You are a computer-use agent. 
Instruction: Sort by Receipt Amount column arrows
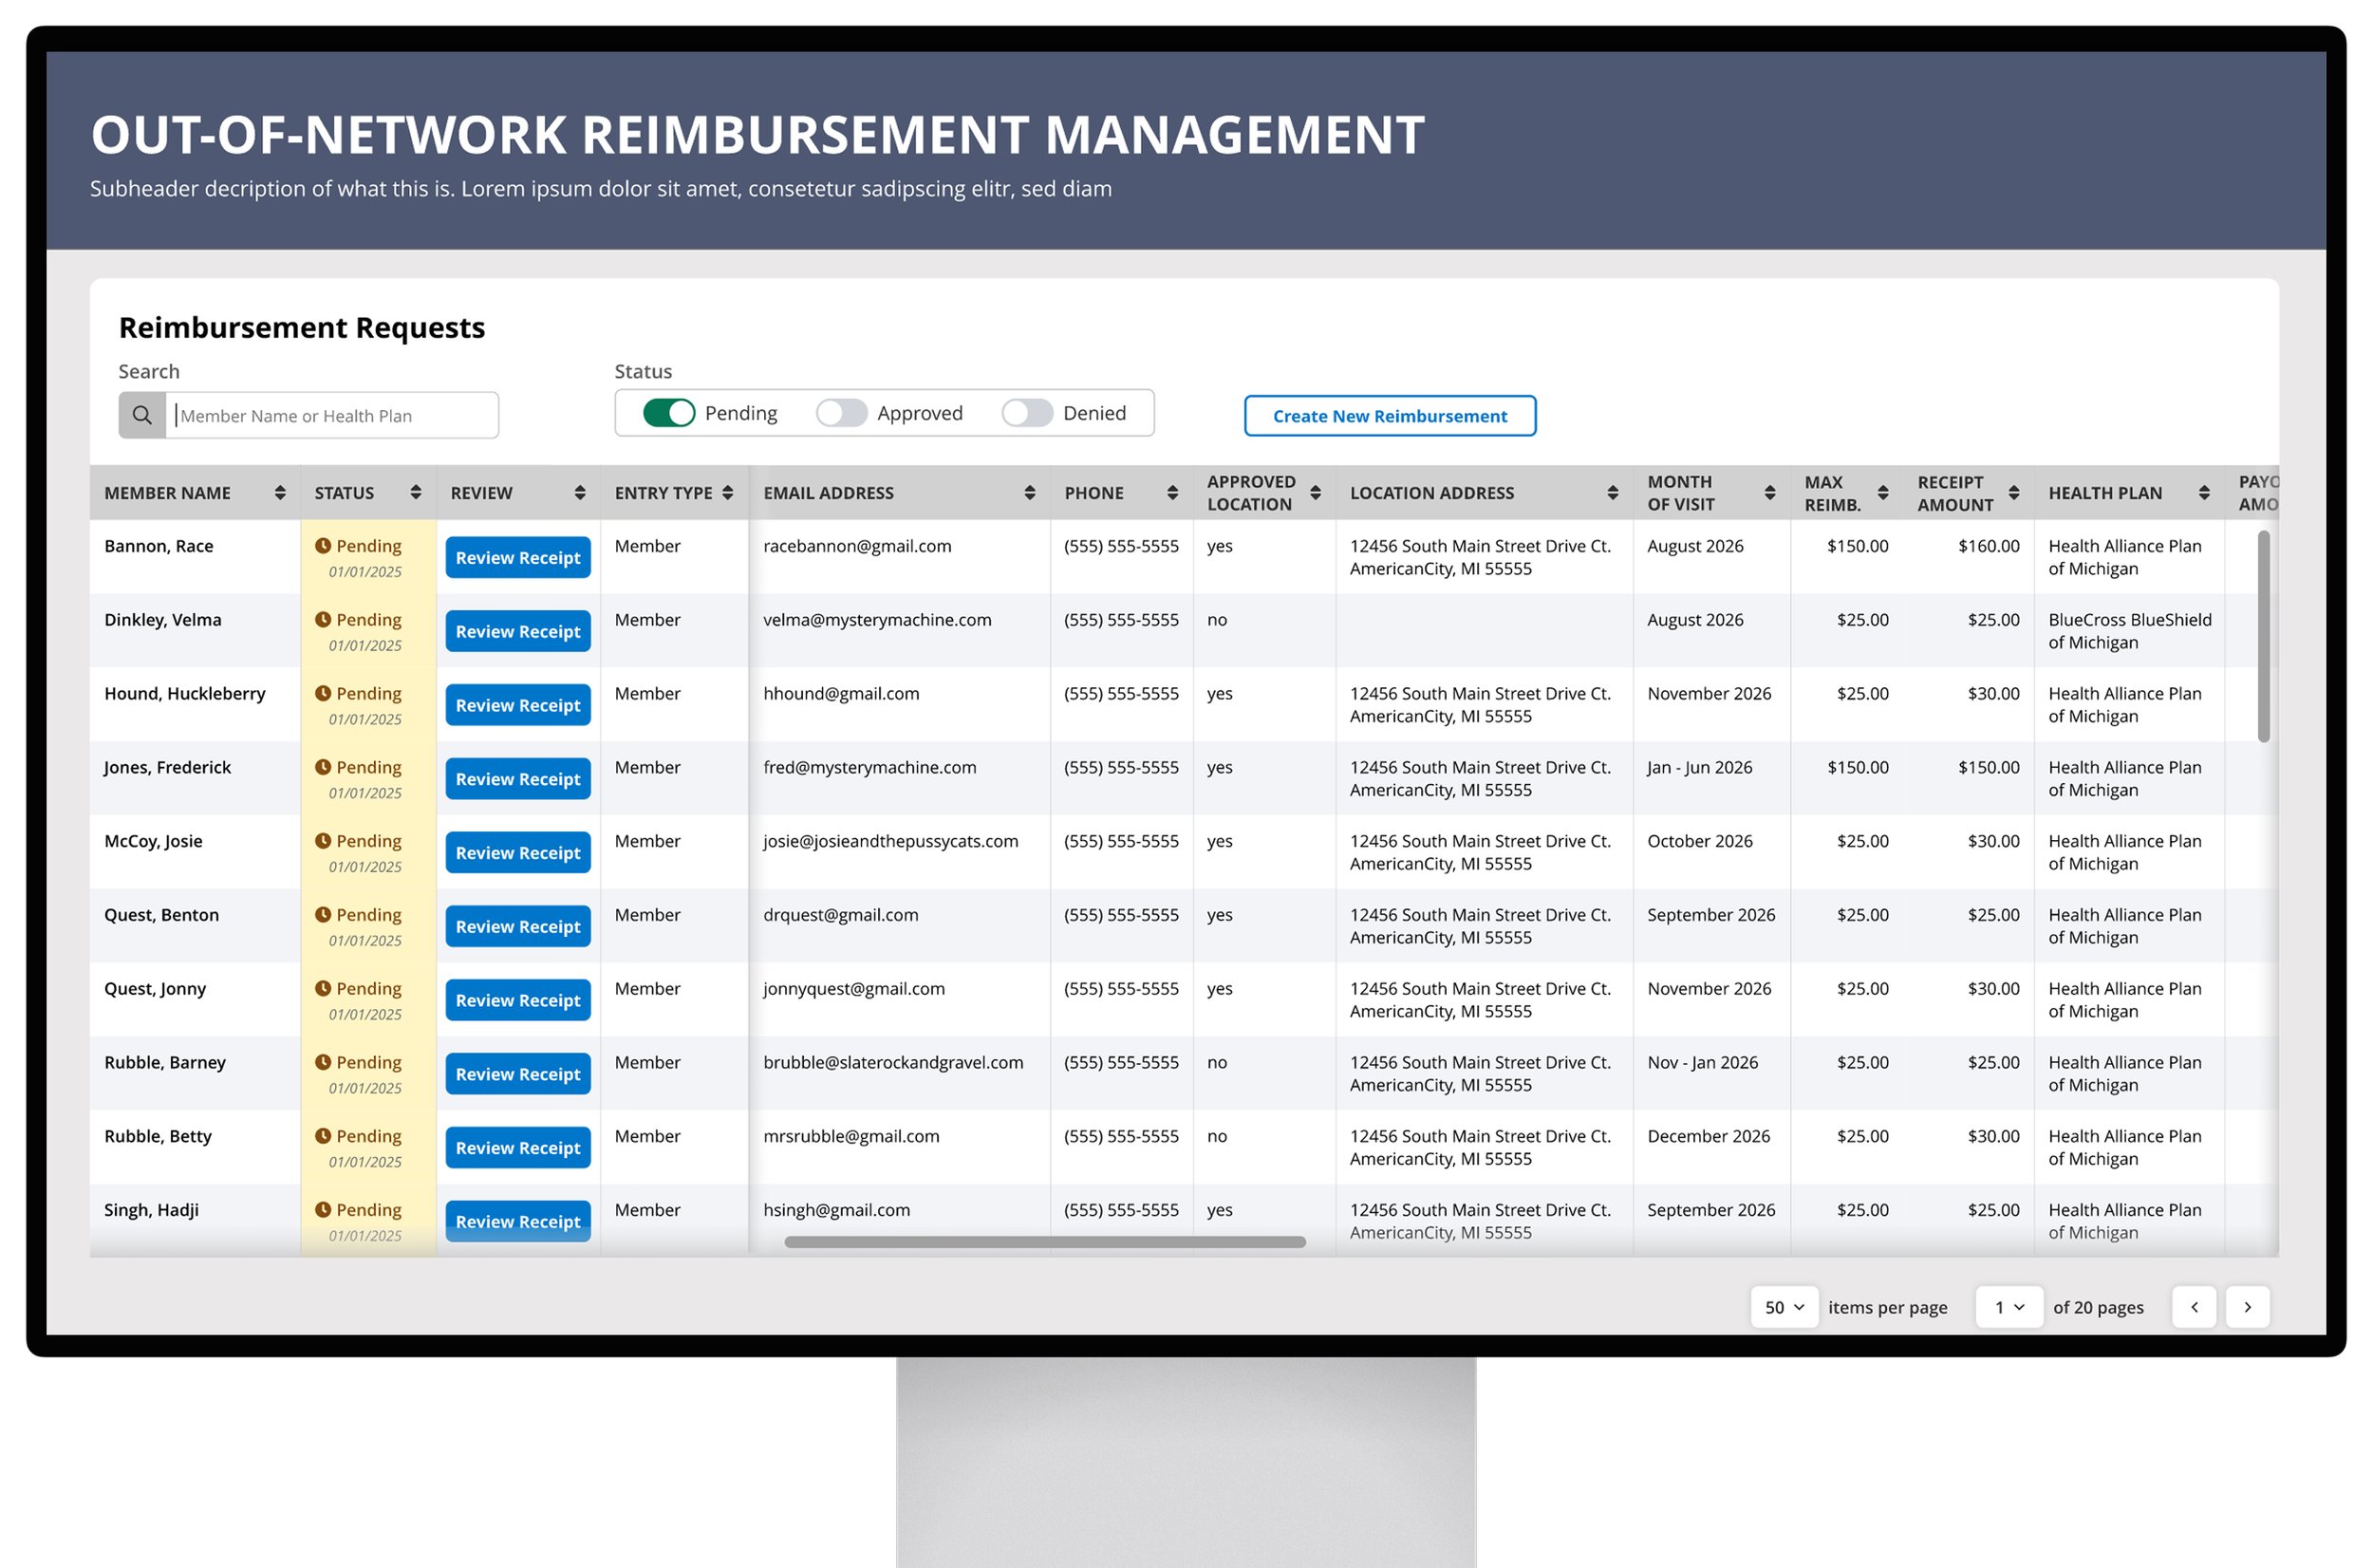point(2014,493)
